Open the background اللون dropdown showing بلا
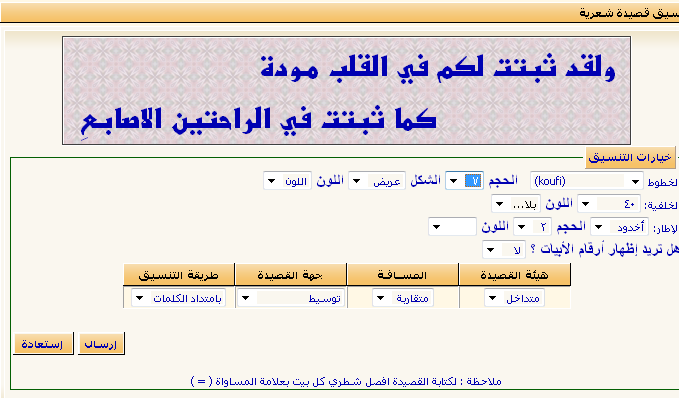 tap(516, 204)
